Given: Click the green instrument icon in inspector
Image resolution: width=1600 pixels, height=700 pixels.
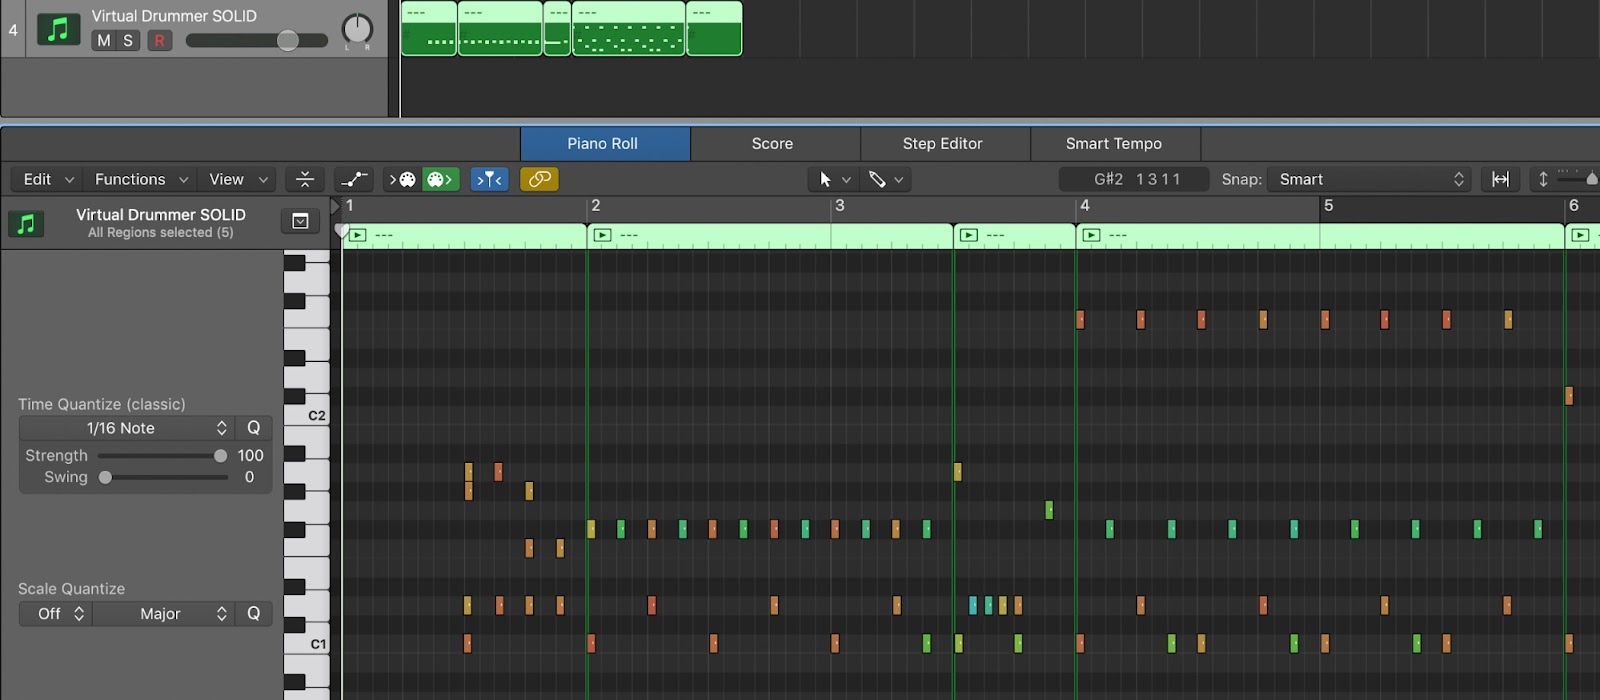Looking at the screenshot, I should 26,223.
